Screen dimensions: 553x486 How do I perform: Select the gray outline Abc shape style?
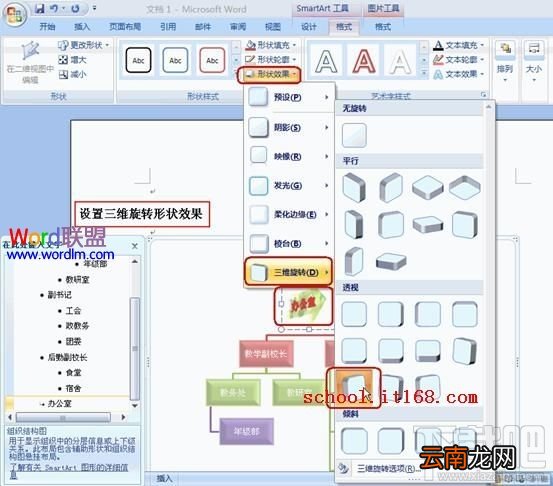click(x=175, y=60)
